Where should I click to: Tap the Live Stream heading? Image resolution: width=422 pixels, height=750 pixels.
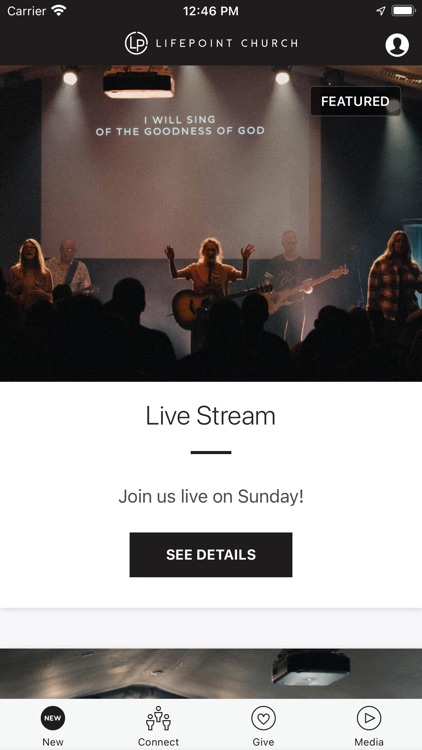click(211, 416)
